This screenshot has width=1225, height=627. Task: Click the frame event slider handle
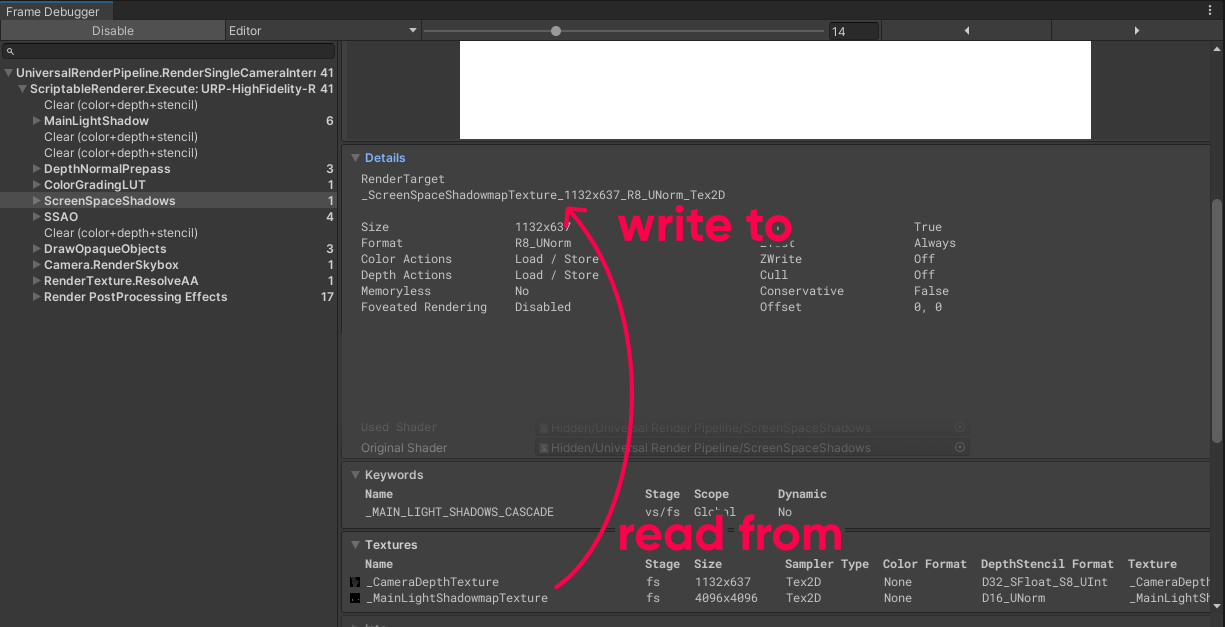(556, 31)
